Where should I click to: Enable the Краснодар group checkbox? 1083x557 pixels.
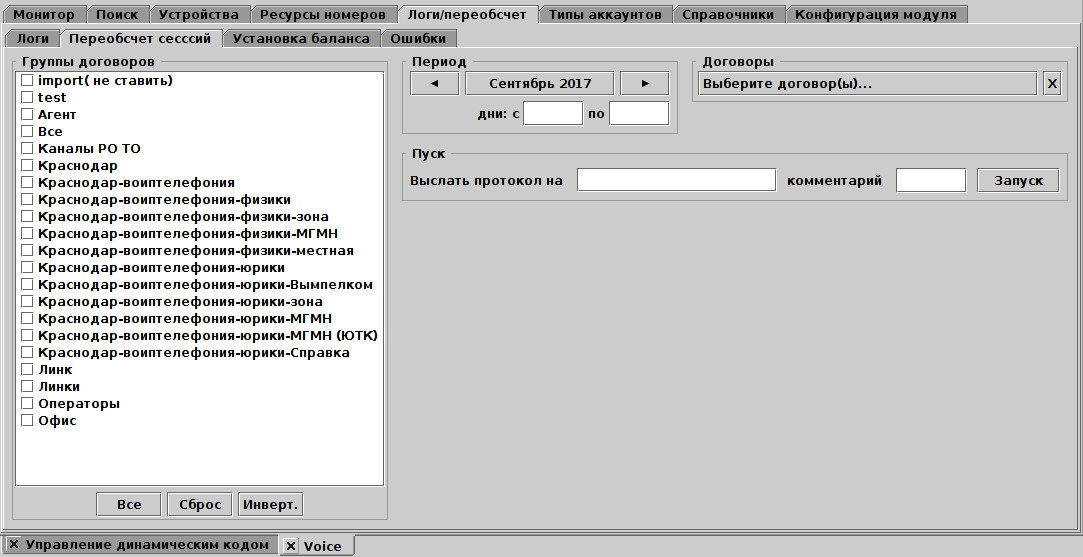(x=28, y=165)
